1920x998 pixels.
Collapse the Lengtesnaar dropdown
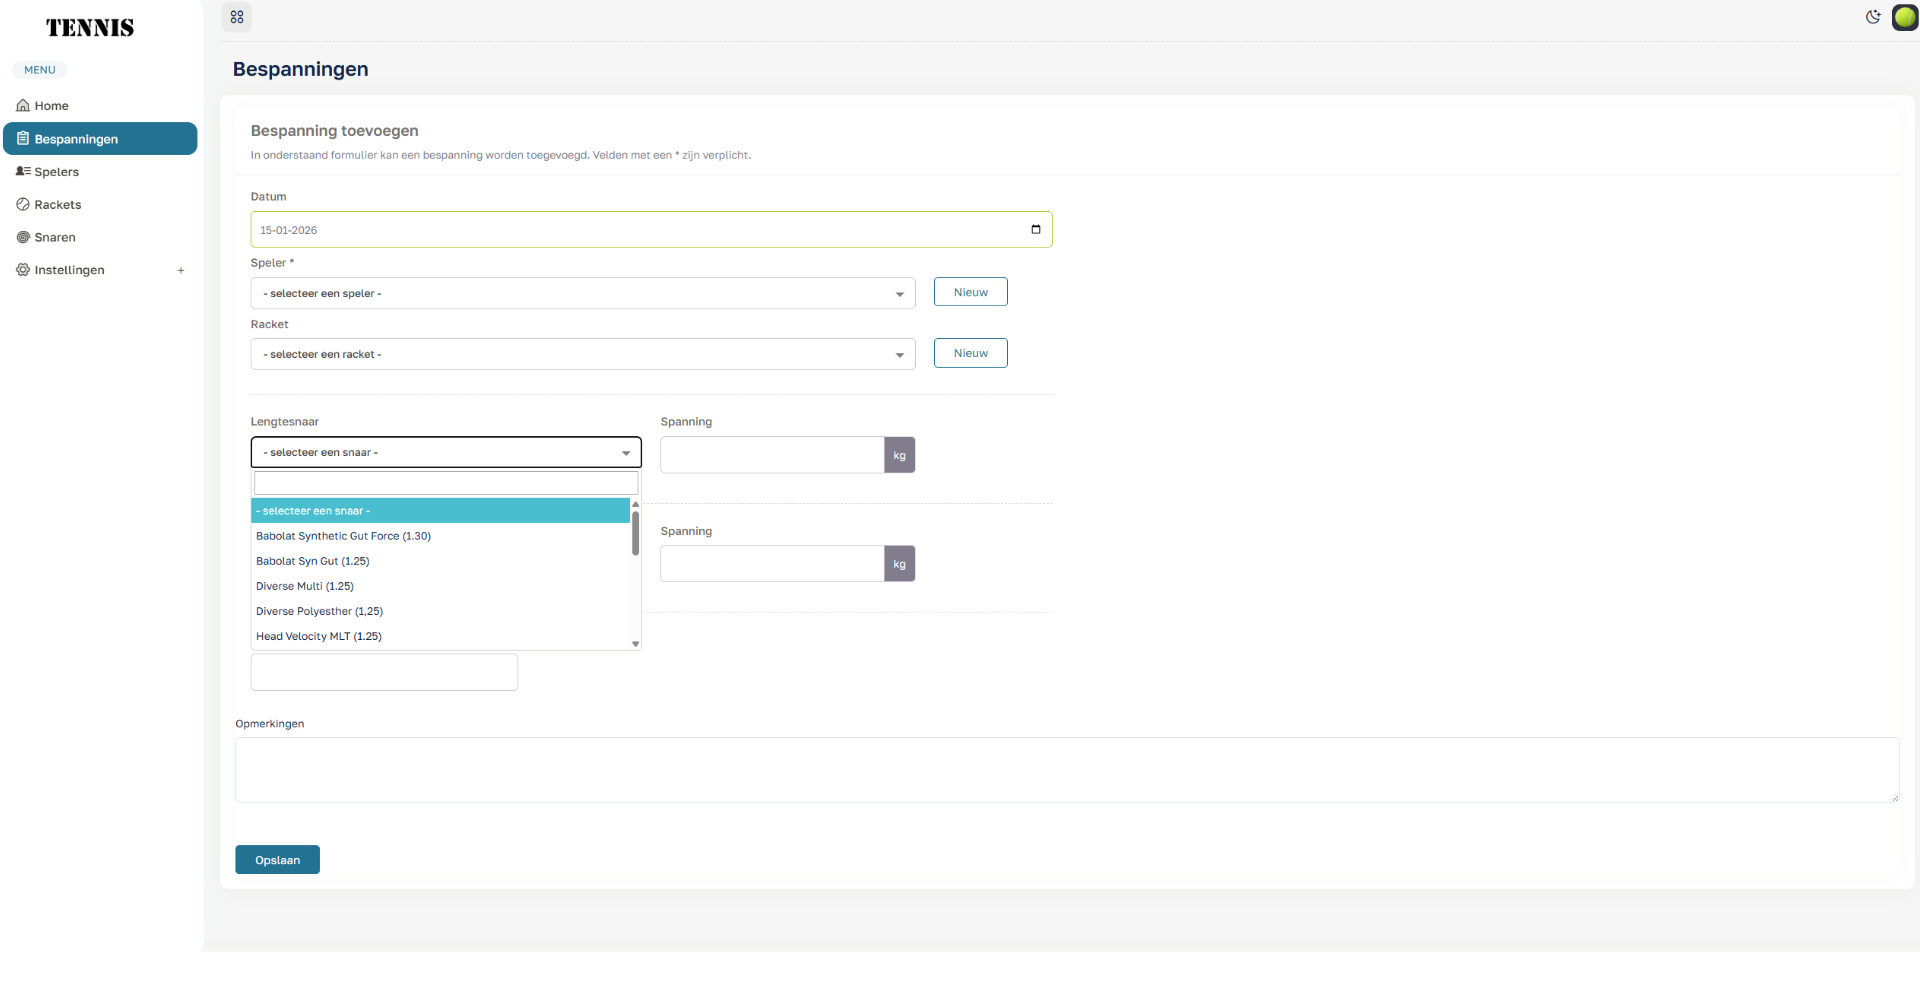pyautogui.click(x=446, y=453)
